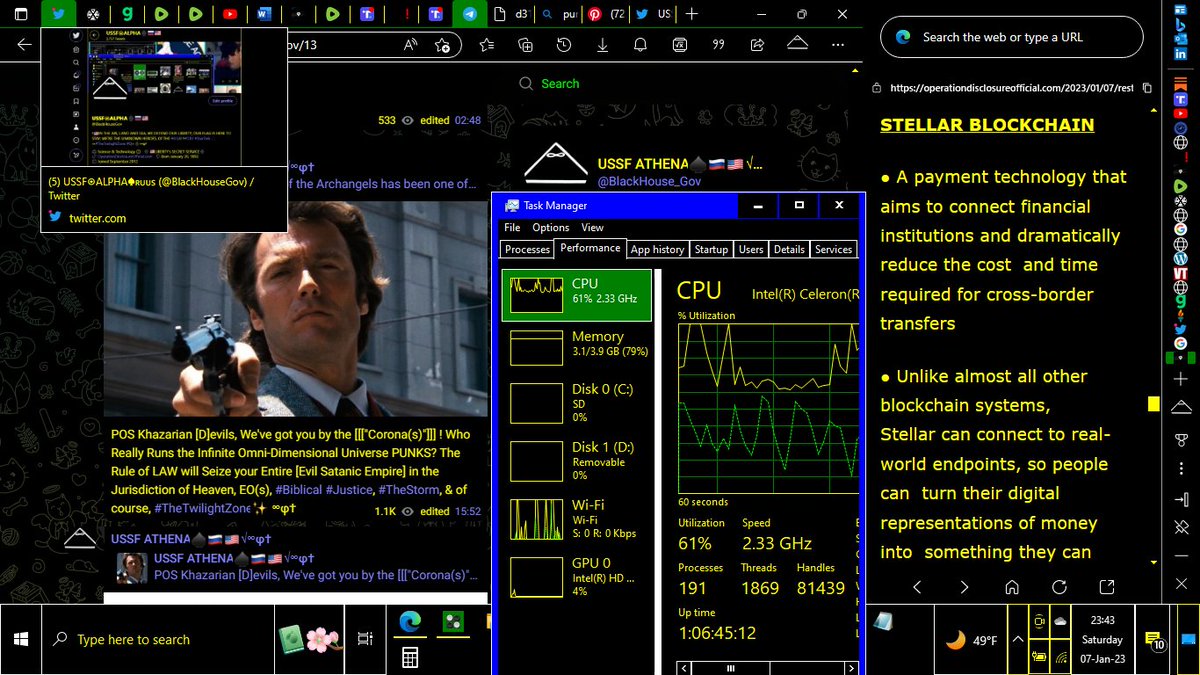Add a new browser tab
The width and height of the screenshot is (1200, 675).
[x=692, y=14]
